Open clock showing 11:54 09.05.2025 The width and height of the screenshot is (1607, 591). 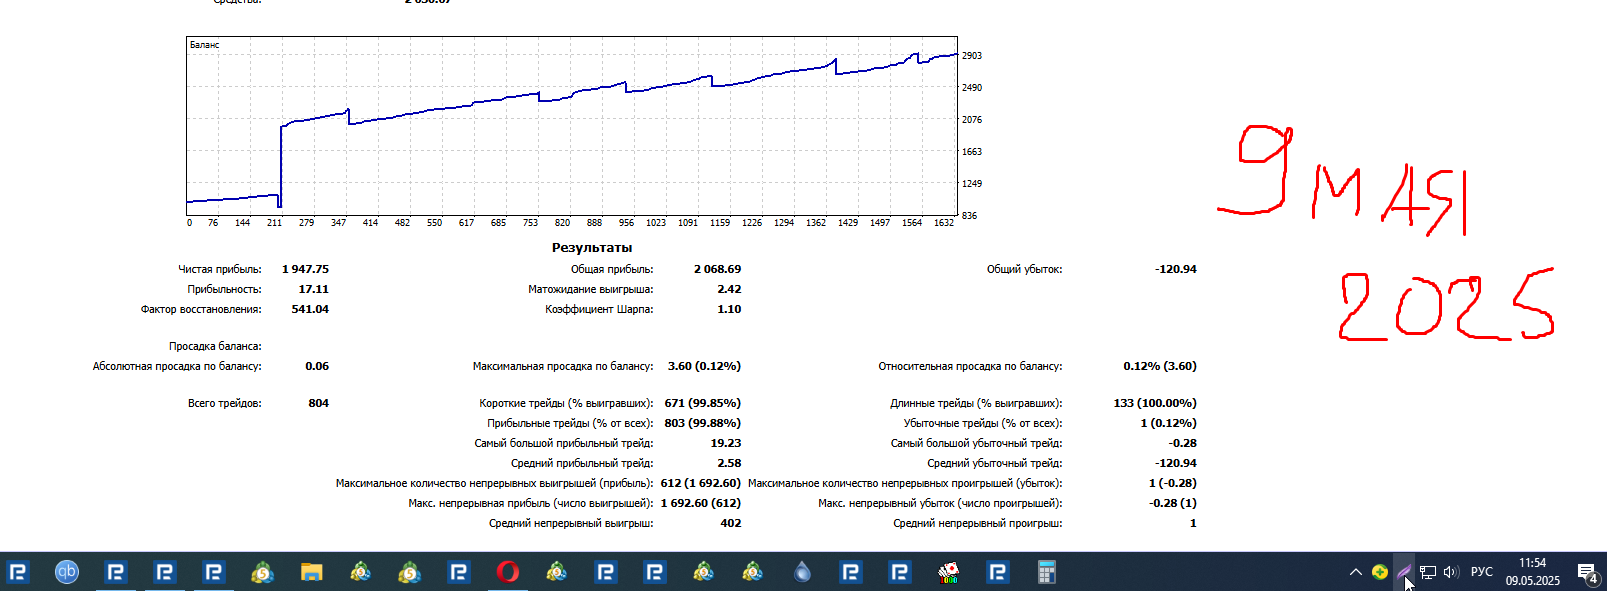pyautogui.click(x=1533, y=572)
